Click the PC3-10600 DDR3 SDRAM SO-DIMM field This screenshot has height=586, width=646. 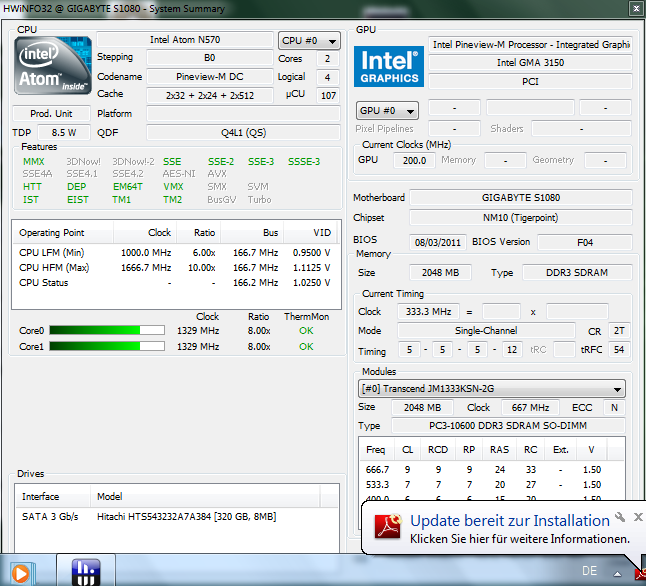tap(508, 425)
